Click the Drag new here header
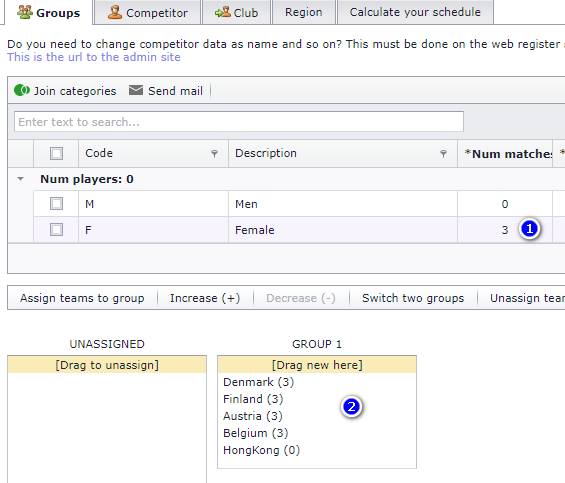The width and height of the screenshot is (565, 483). 317,365
